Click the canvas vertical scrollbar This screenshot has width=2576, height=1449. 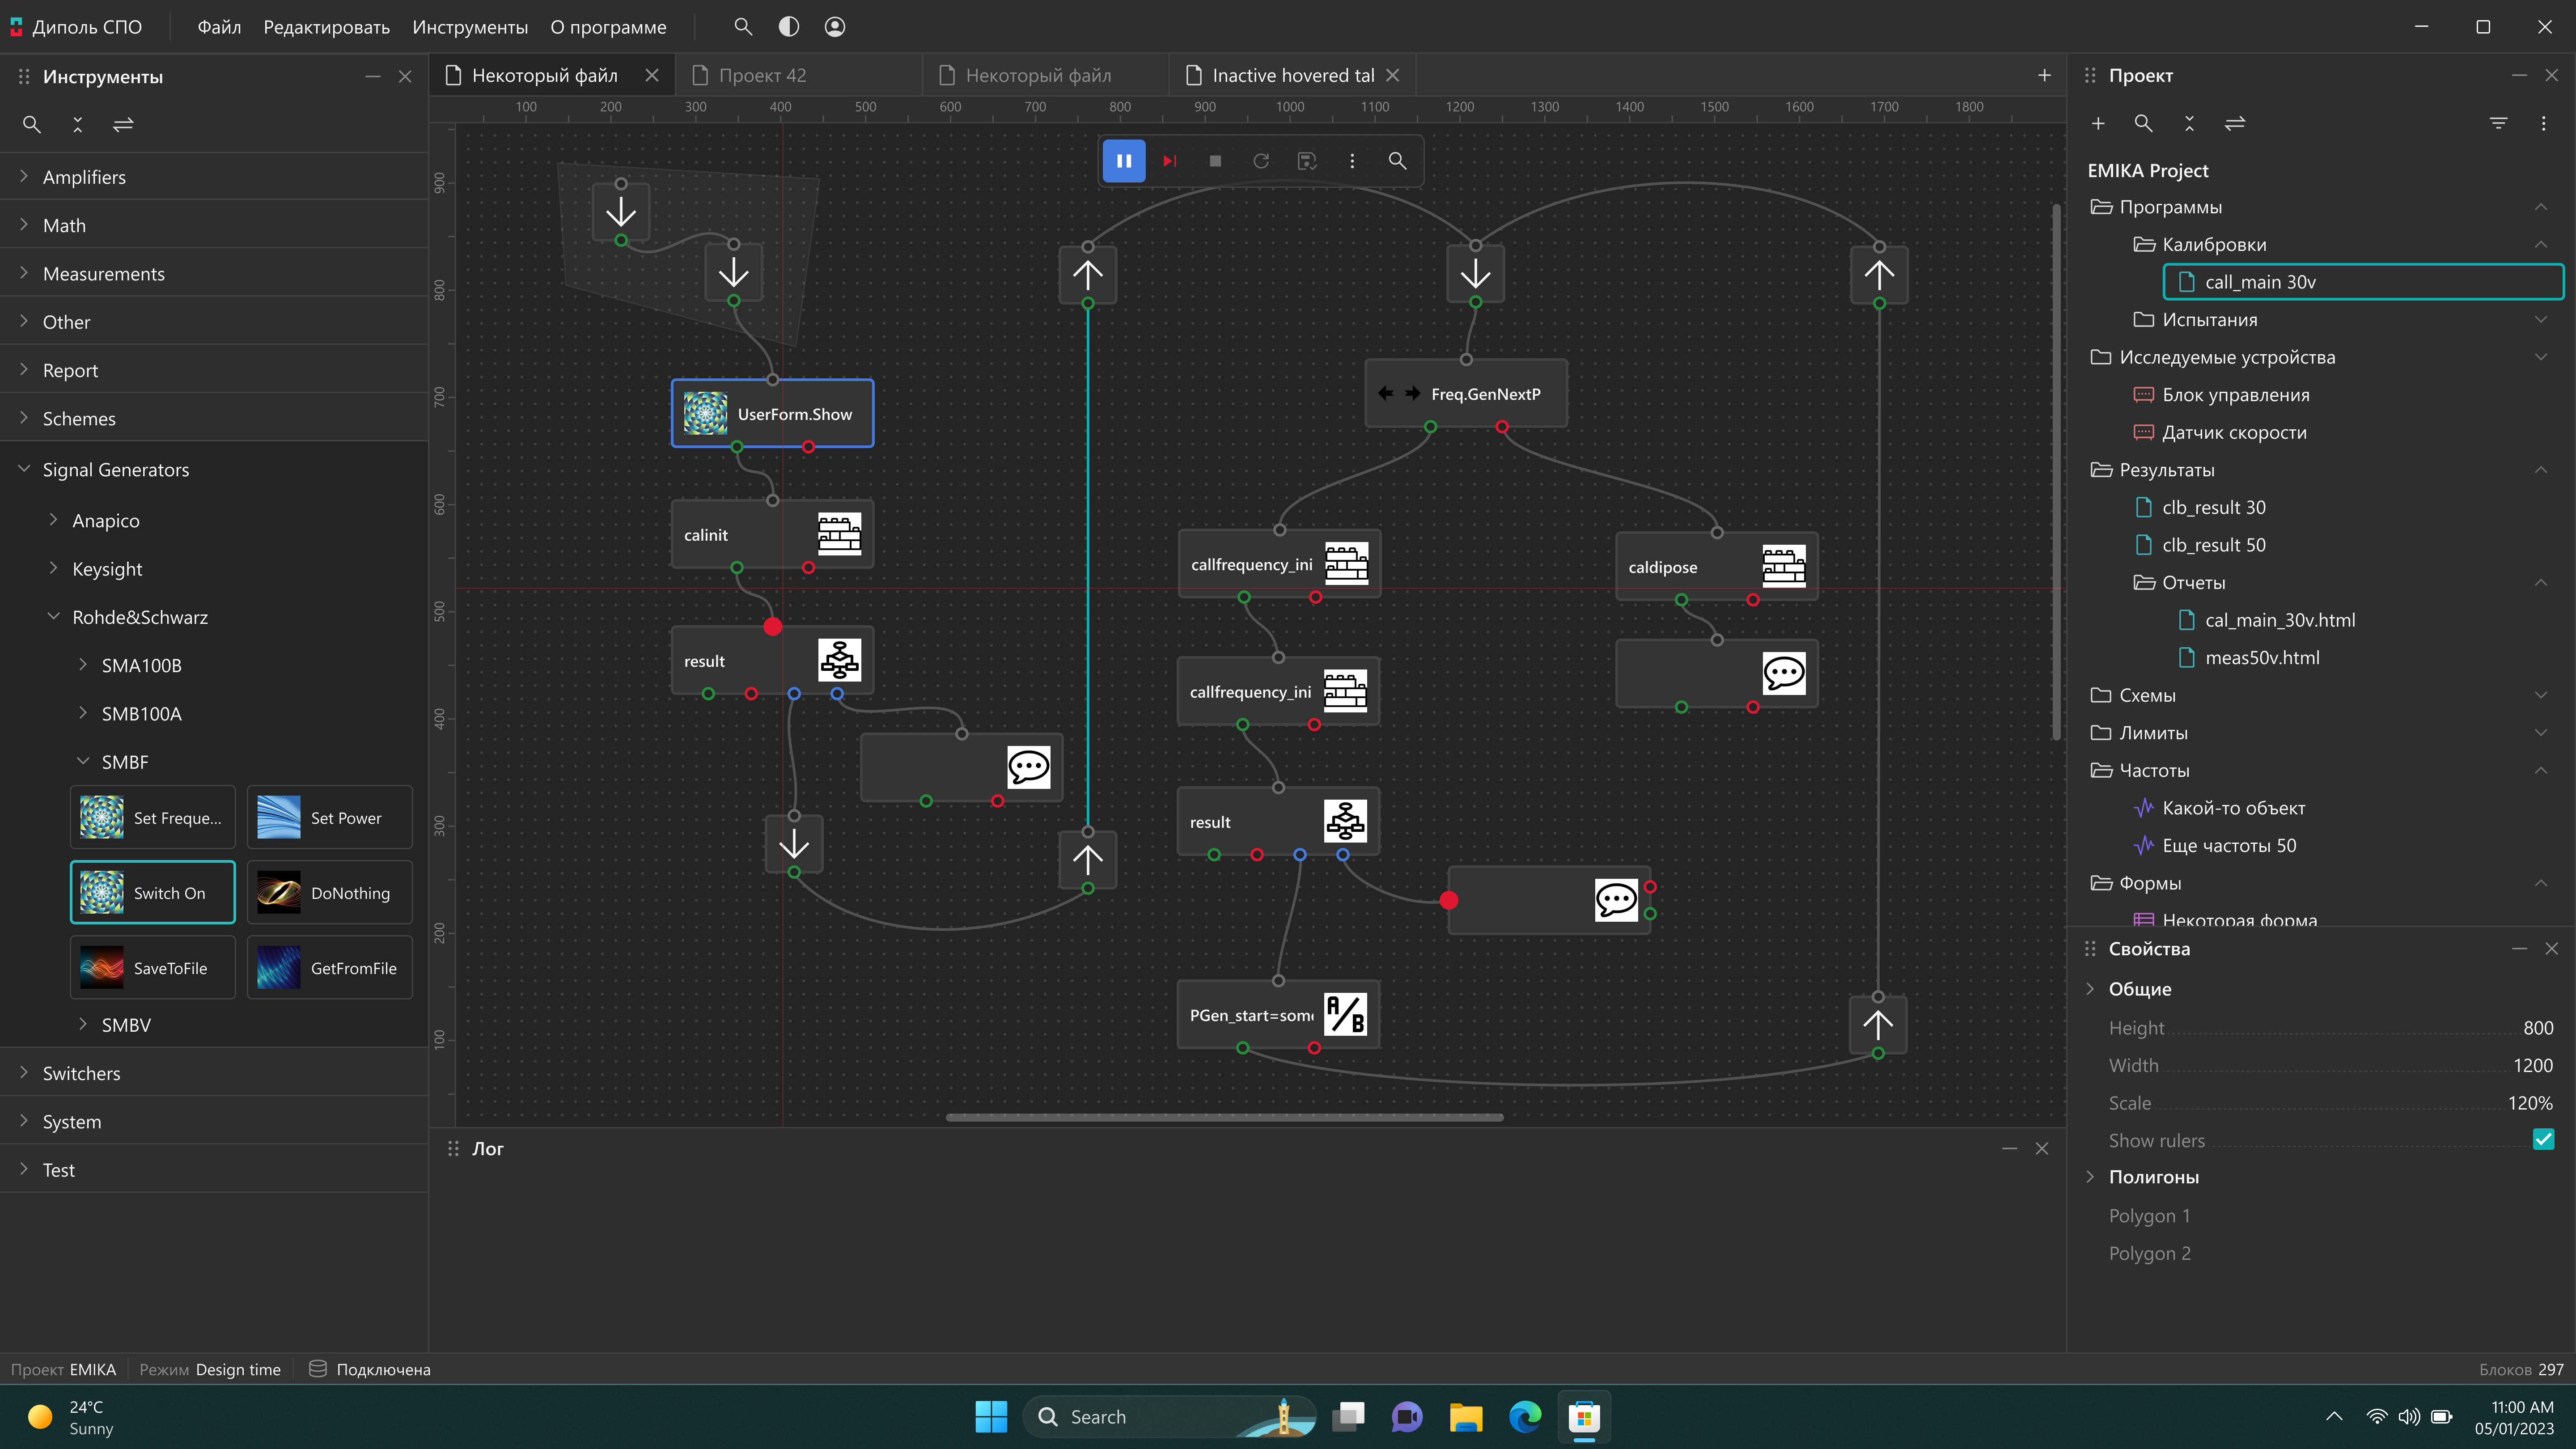pos(2056,471)
